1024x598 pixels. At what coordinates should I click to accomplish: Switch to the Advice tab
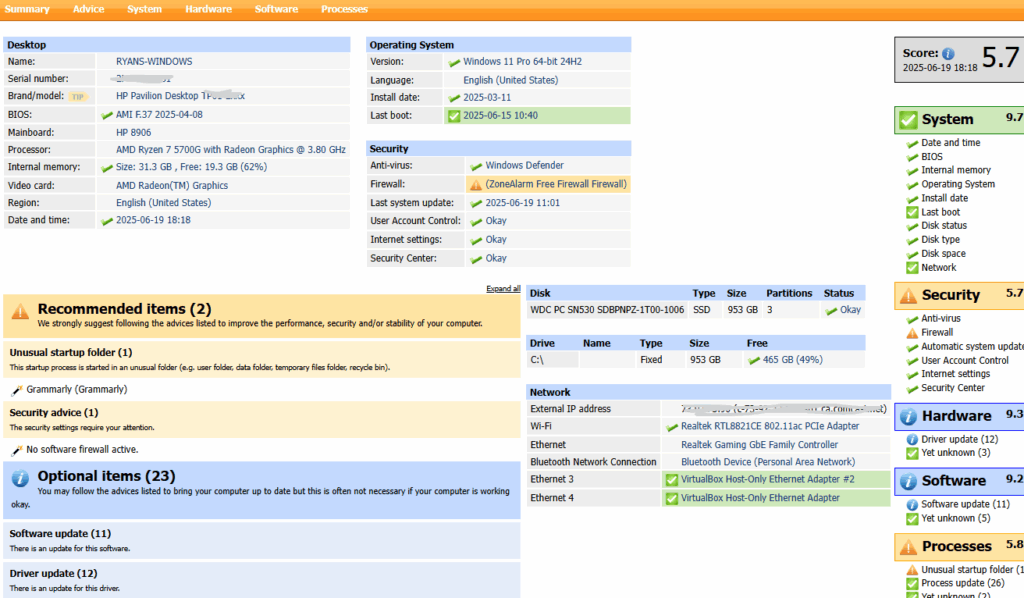click(88, 9)
